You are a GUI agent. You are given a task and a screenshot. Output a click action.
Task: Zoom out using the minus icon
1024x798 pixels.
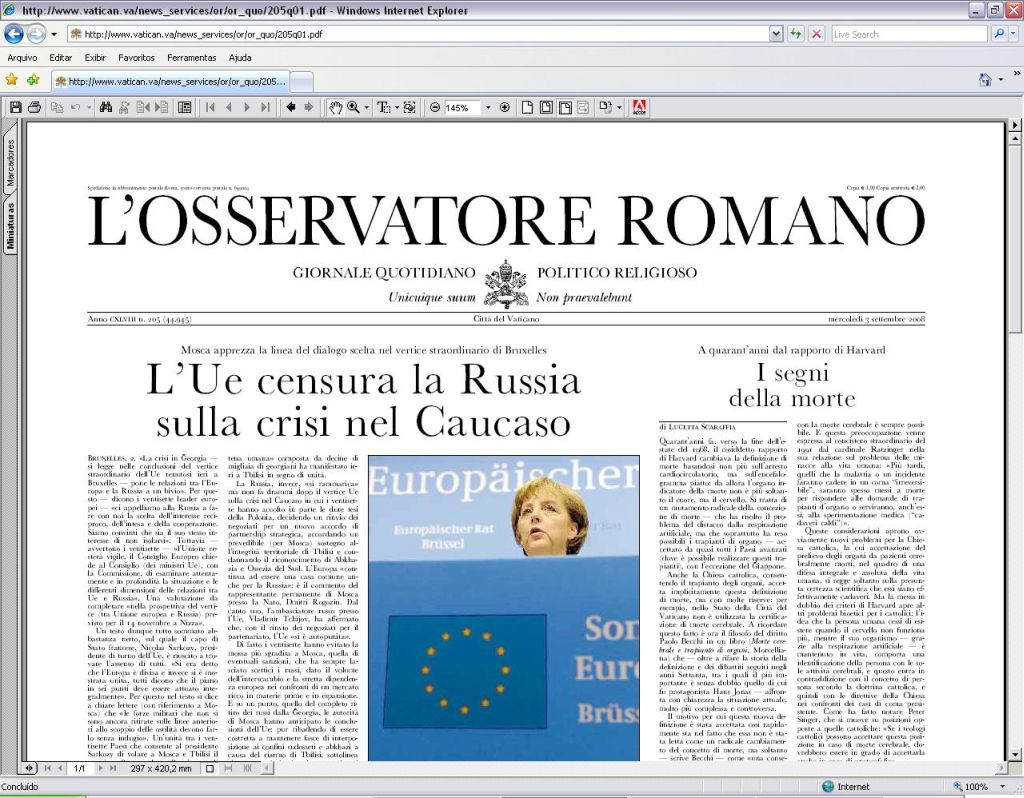tap(435, 107)
